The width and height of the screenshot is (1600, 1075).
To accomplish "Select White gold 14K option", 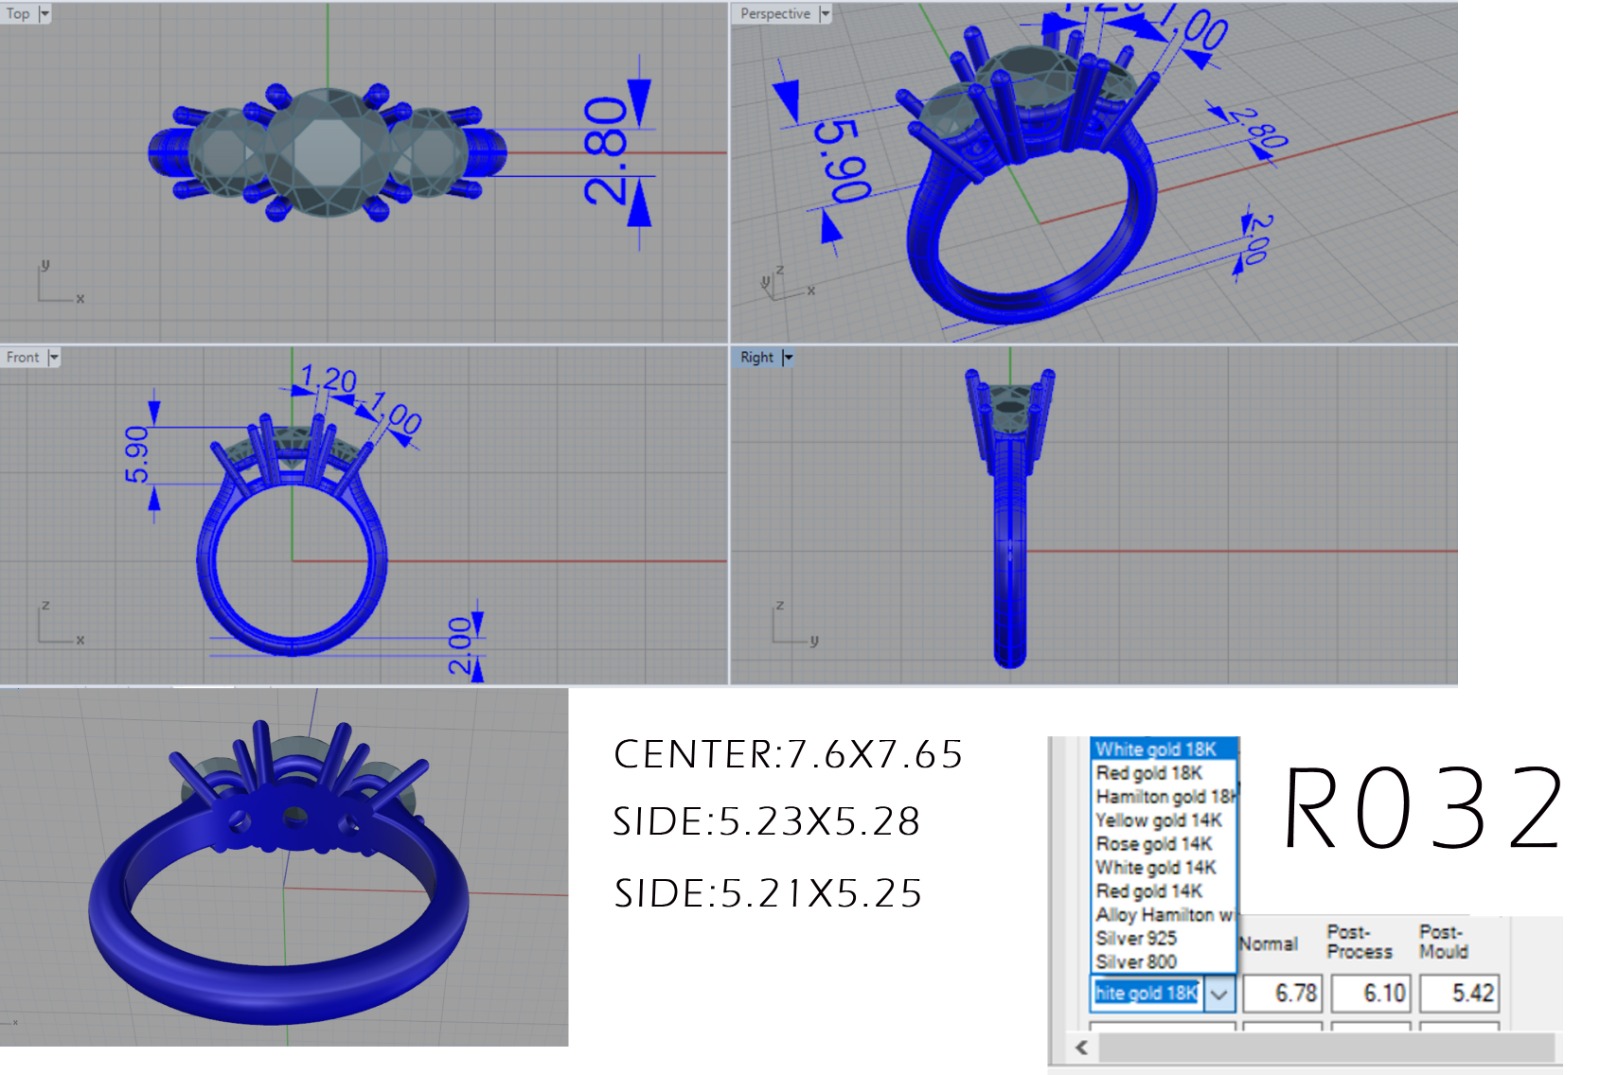I will coord(1164,868).
